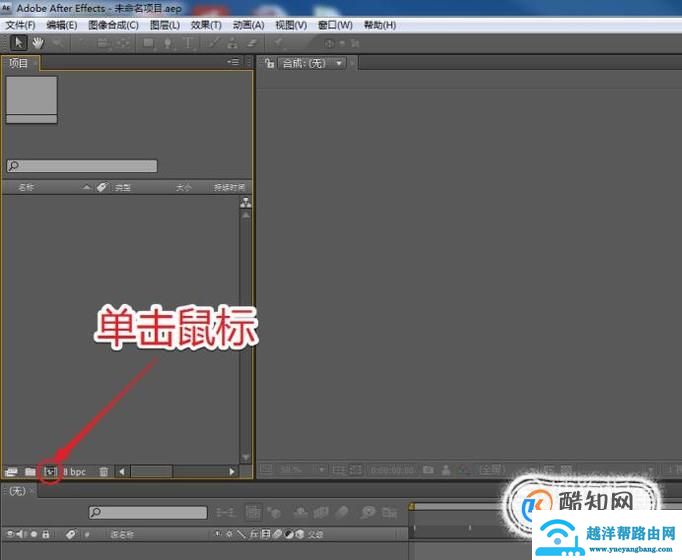The image size is (682, 560).
Task: Select the Rectangle mask tool
Action: pos(149,43)
